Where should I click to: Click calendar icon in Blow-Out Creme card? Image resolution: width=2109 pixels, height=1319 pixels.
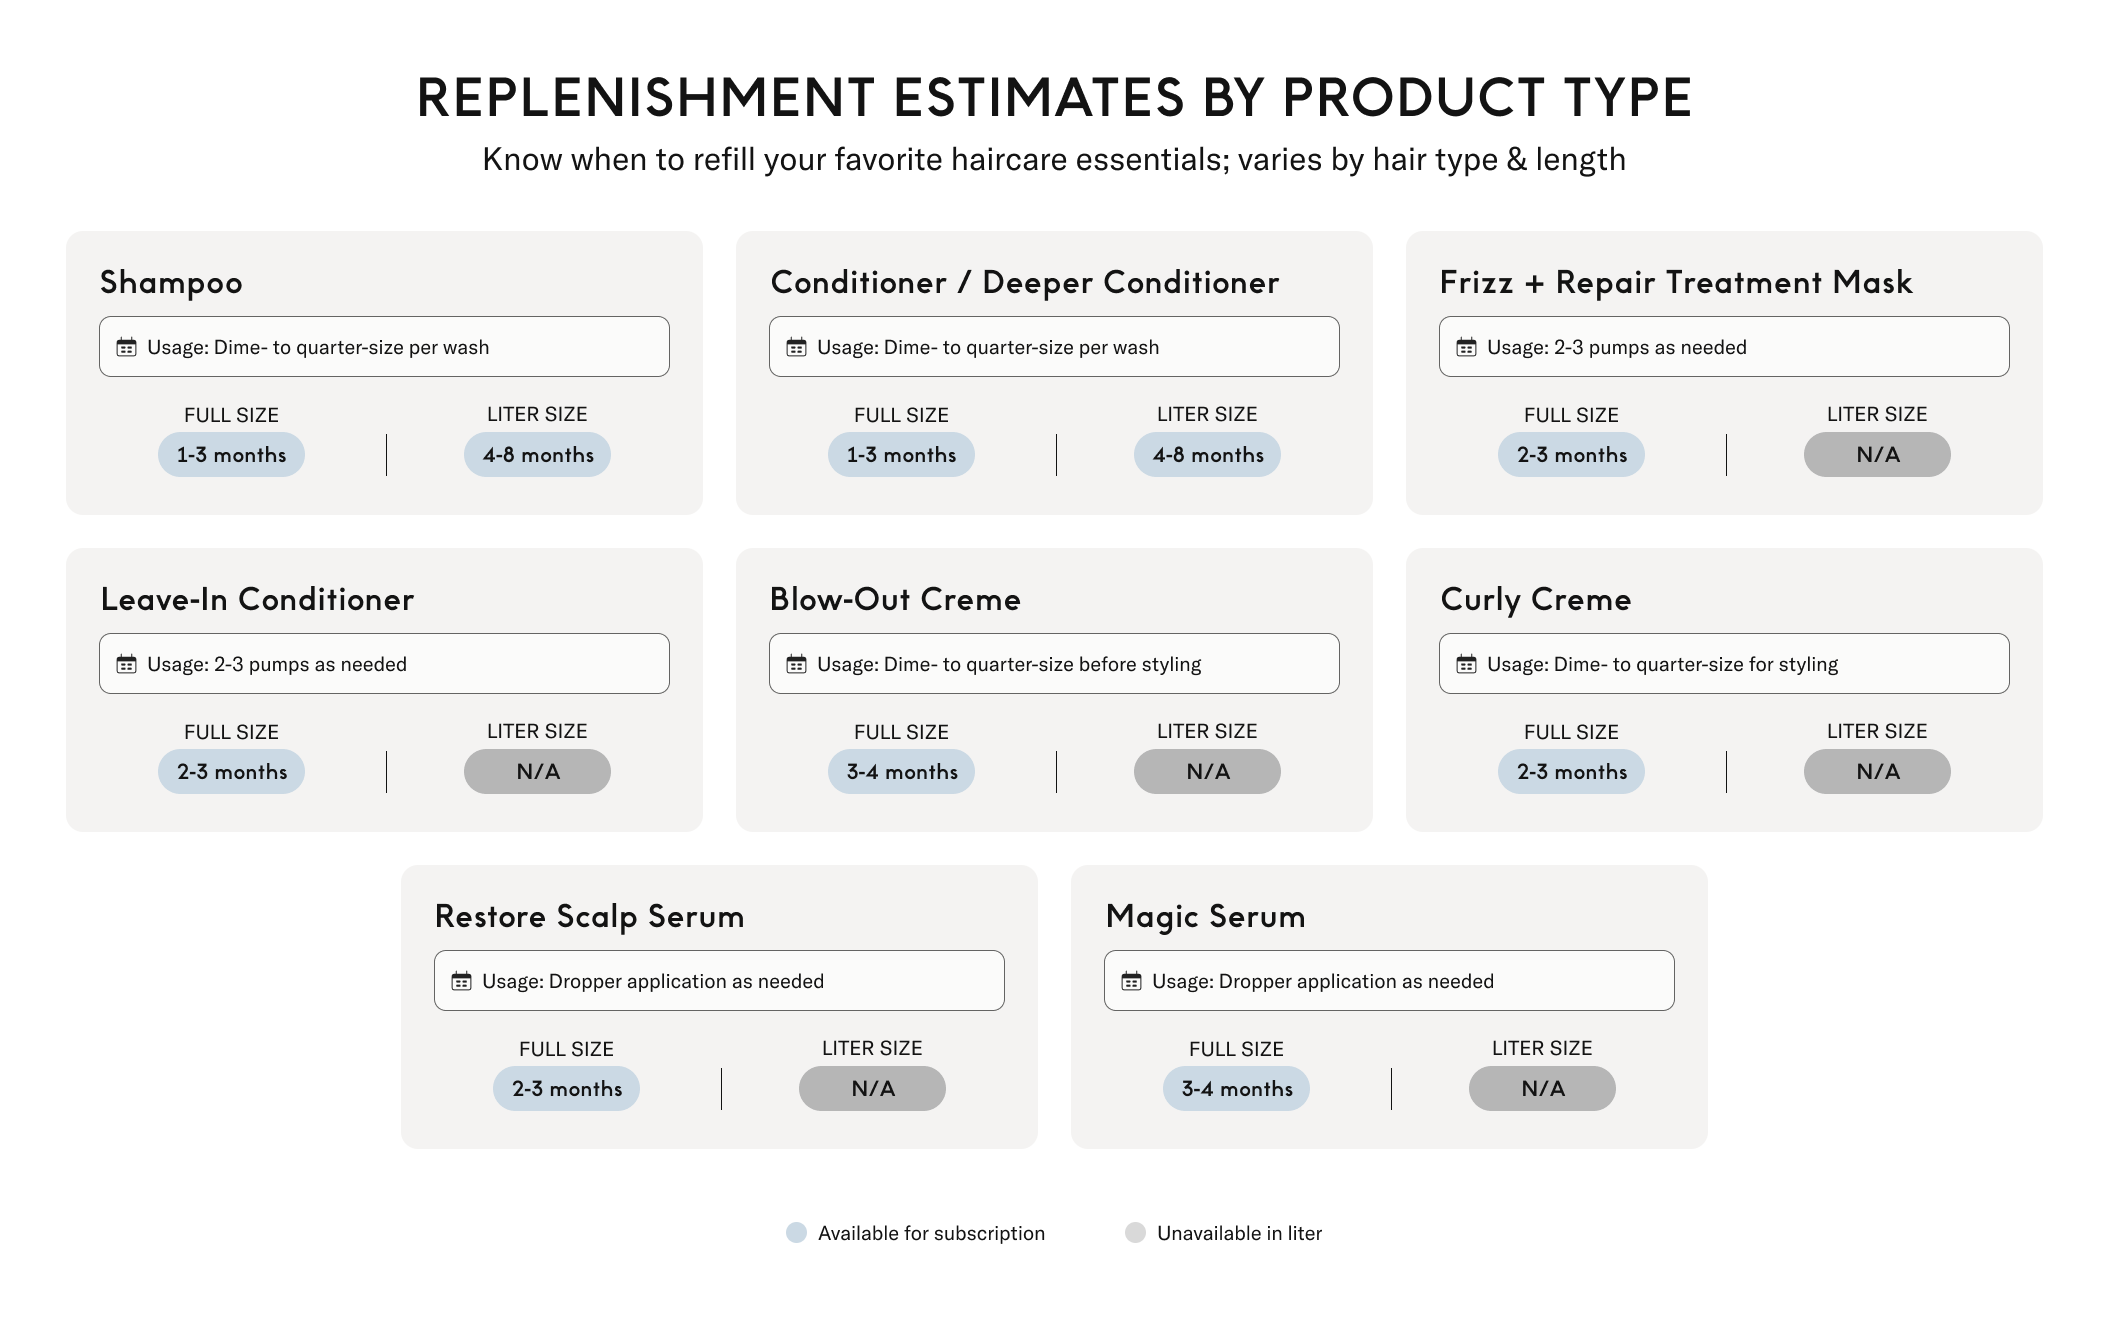coord(797,664)
